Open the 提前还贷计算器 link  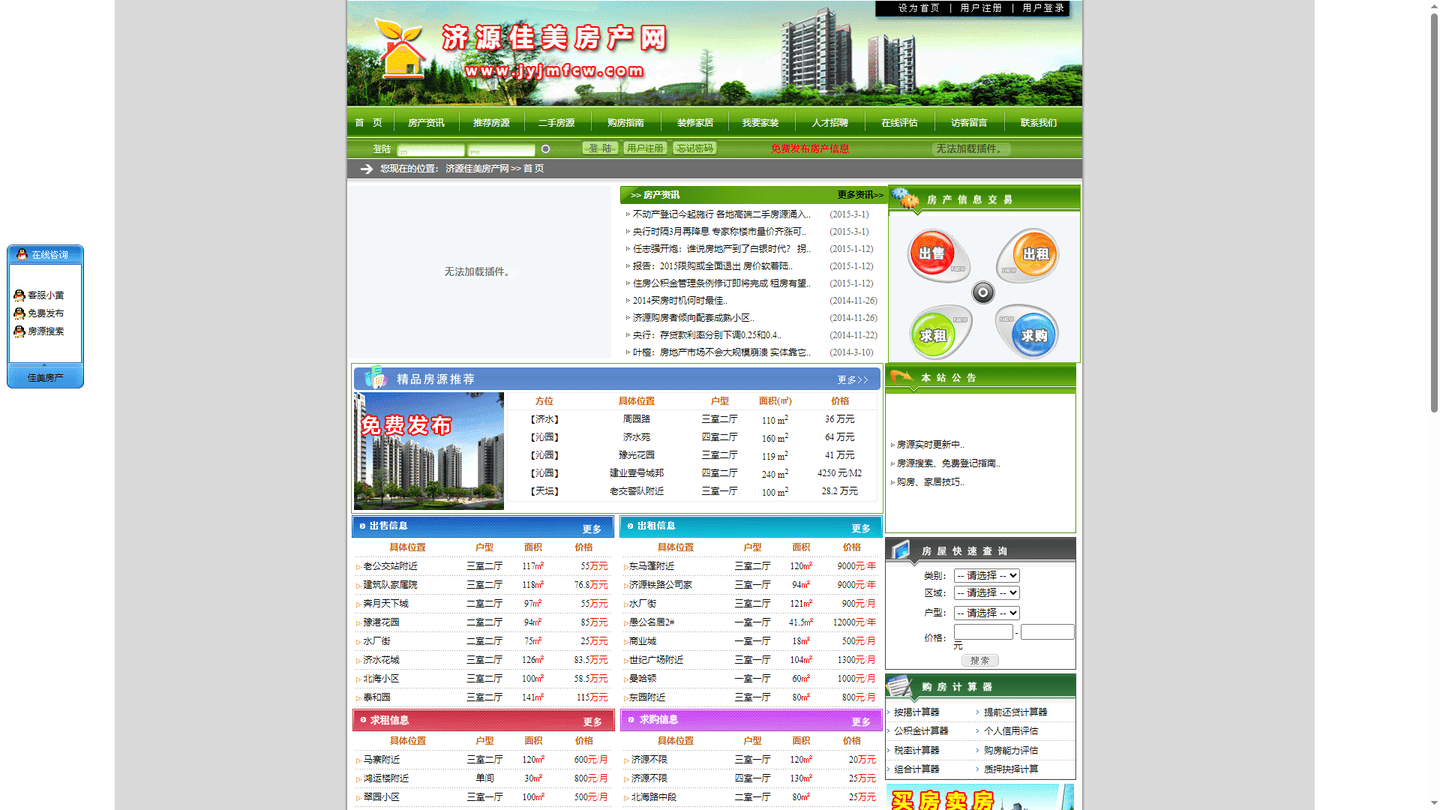click(1015, 712)
